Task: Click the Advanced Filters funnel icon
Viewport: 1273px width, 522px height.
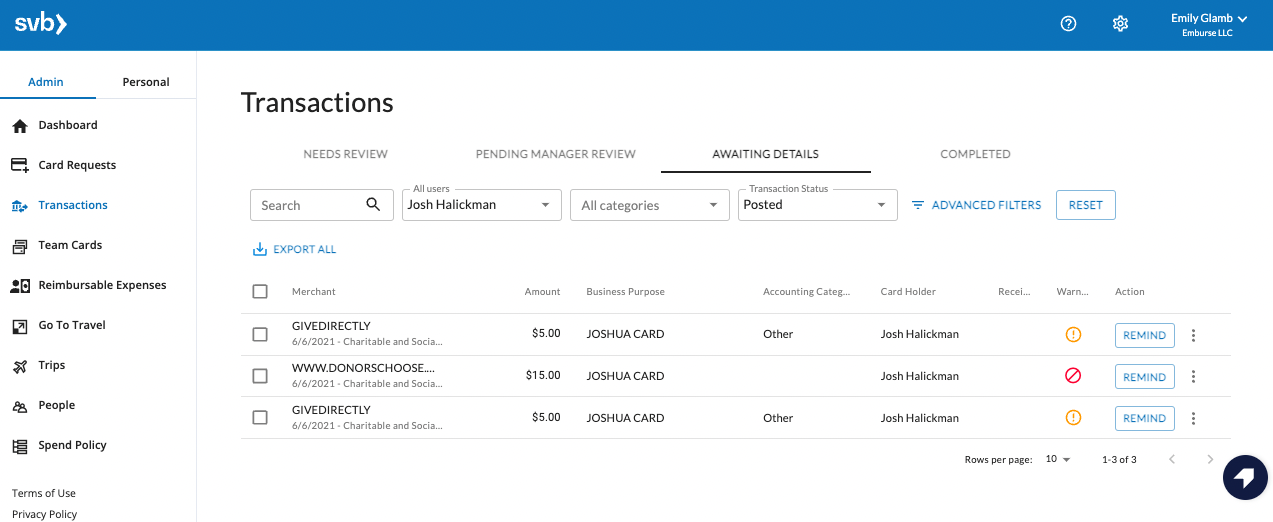Action: 918,205
